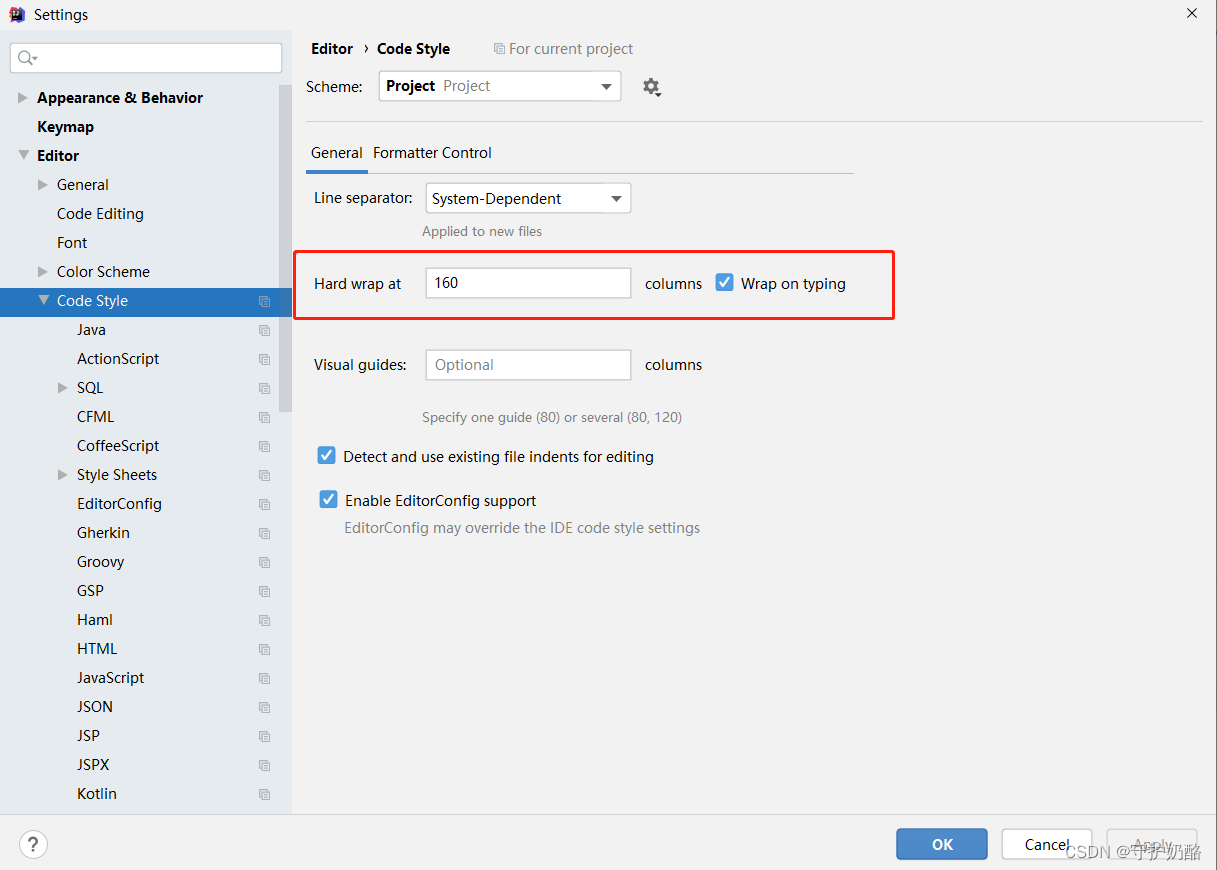Click the project-level icon next to JSPX
The width and height of the screenshot is (1217, 870).
pos(264,765)
